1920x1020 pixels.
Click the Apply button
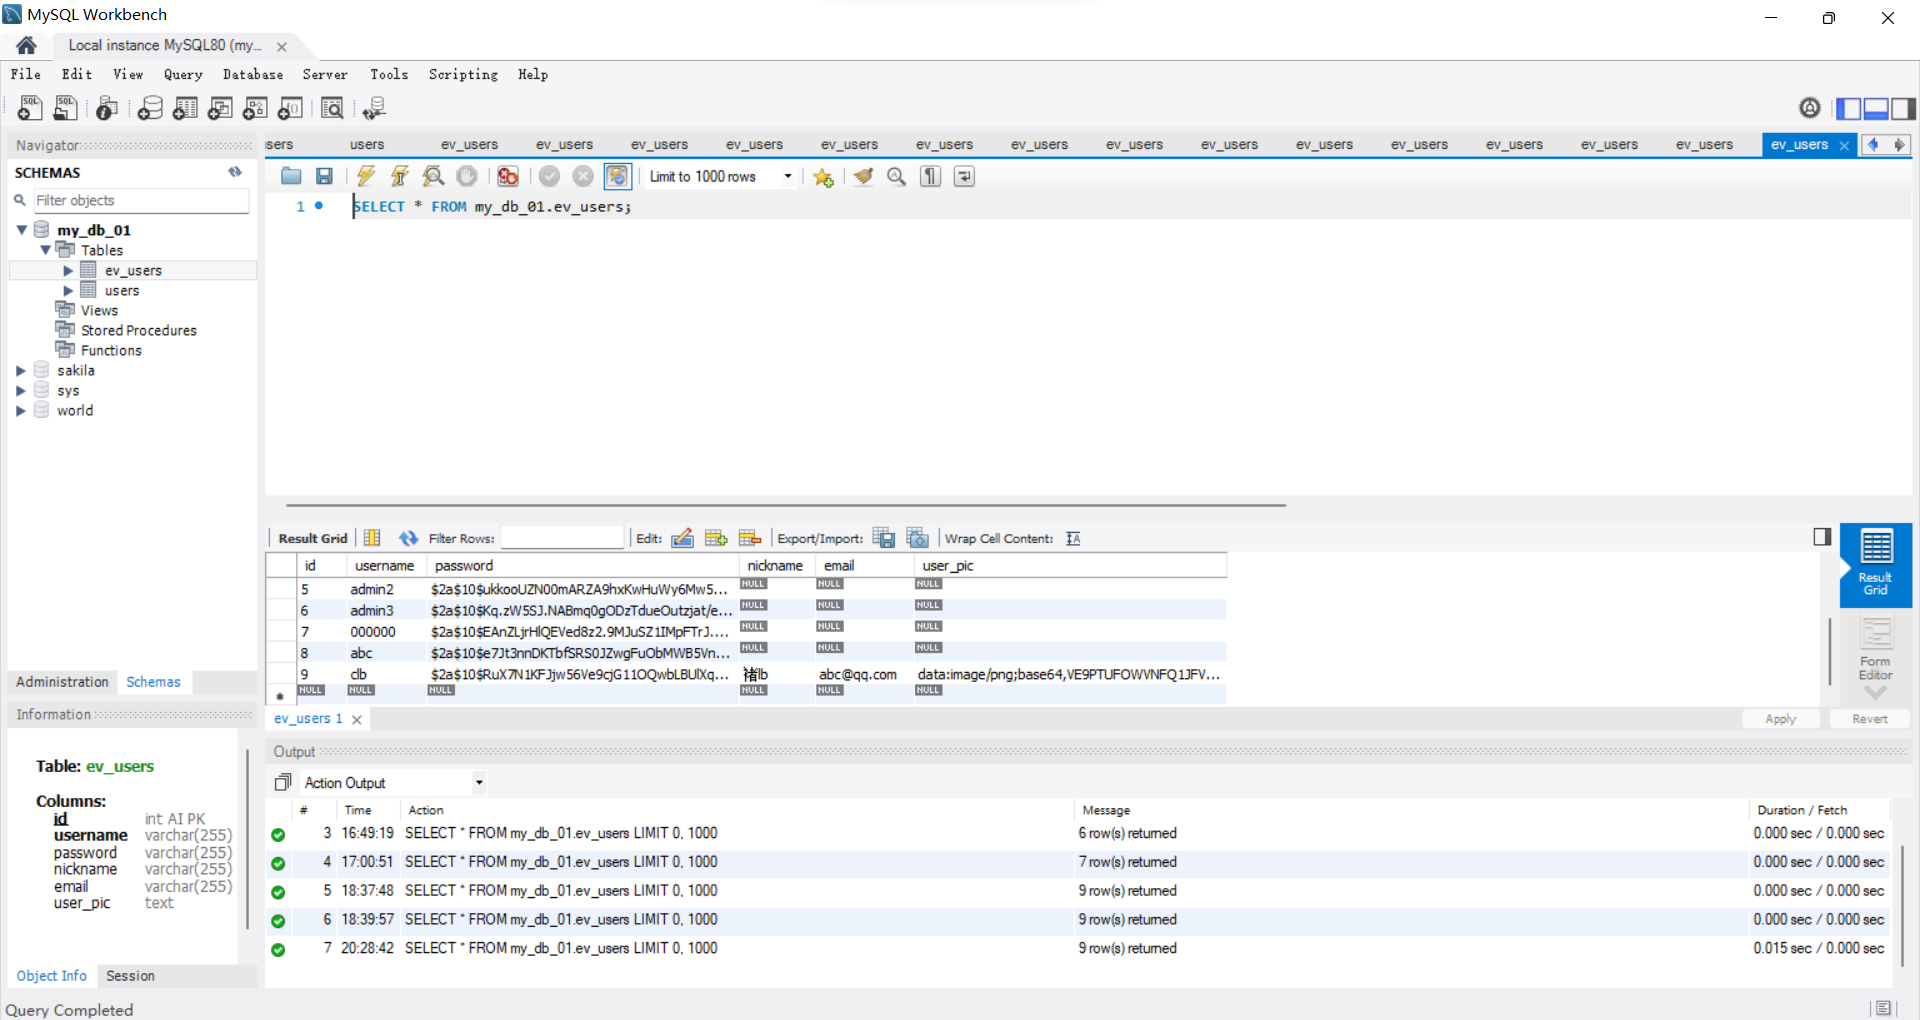1780,719
